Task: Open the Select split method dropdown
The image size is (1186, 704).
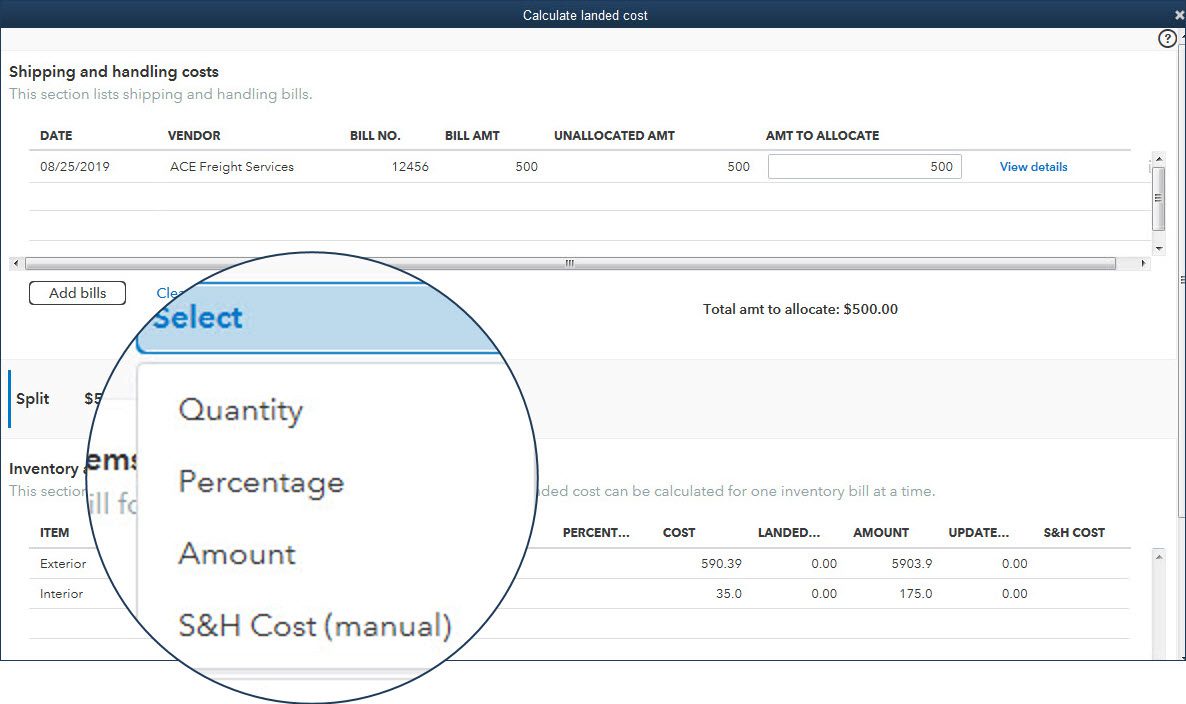Action: (x=320, y=318)
